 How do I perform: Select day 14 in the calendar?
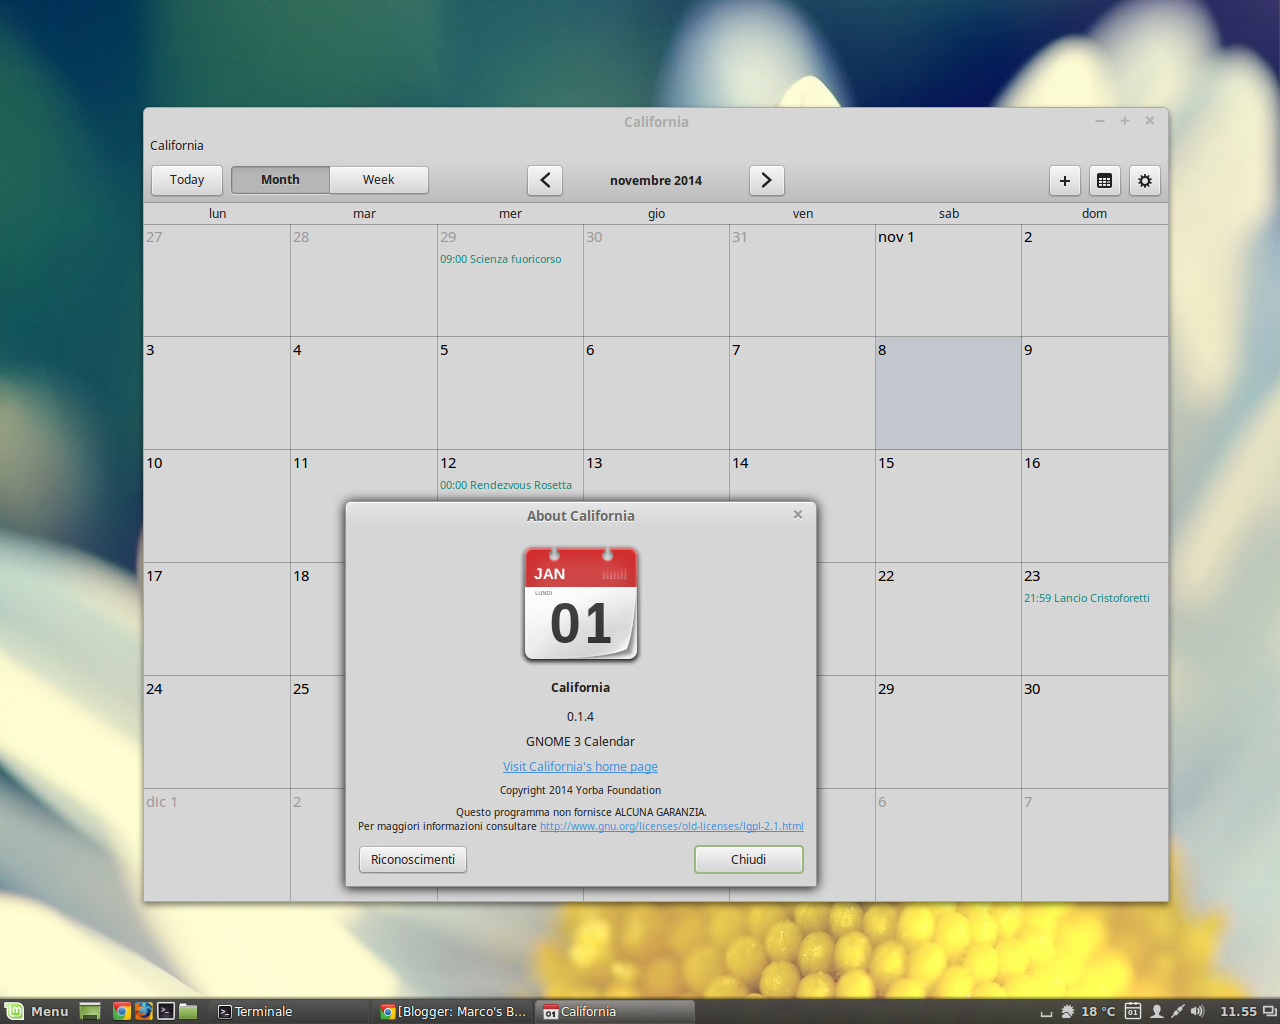pyautogui.click(x=802, y=475)
